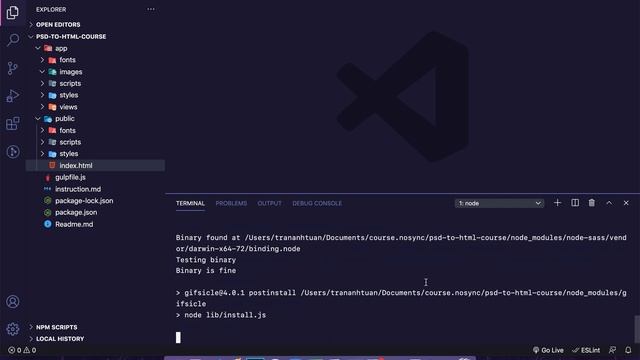The height and width of the screenshot is (360, 640).
Task: Open the Accounts menu icon
Action: [x=13, y=302]
